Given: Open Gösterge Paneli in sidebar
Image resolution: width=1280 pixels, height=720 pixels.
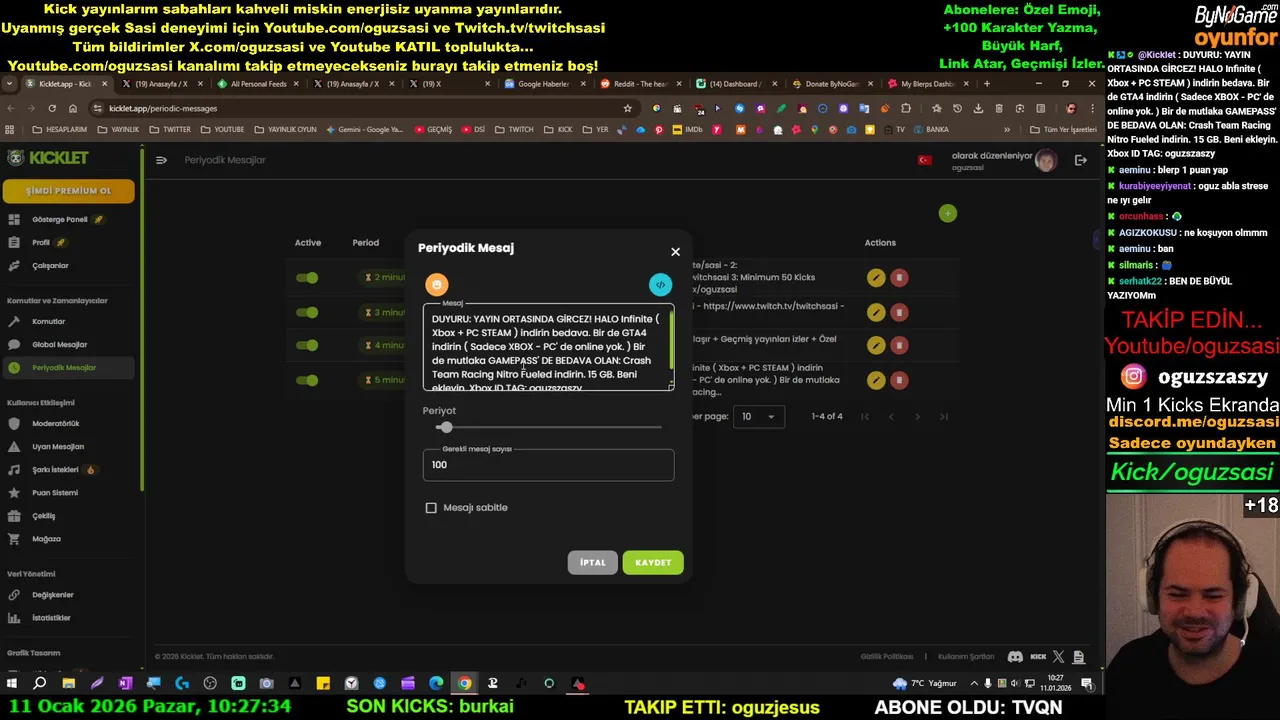Looking at the screenshot, I should [68, 219].
